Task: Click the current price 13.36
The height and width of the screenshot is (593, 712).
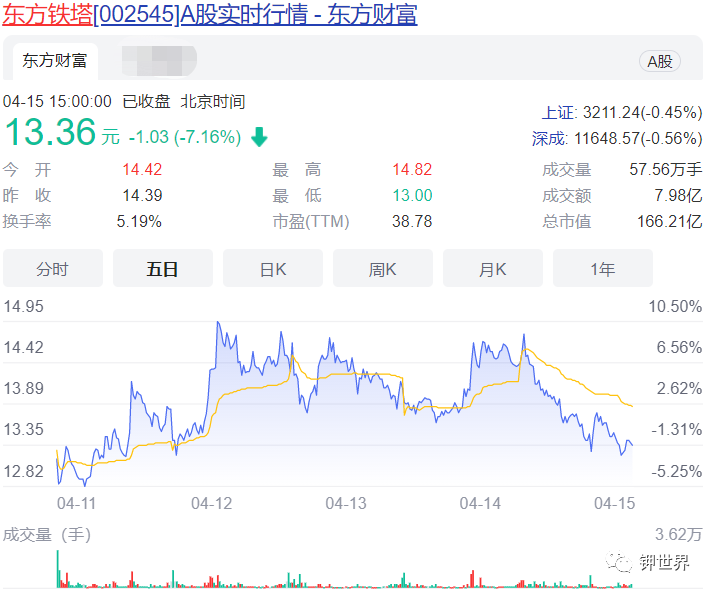Action: click(50, 132)
